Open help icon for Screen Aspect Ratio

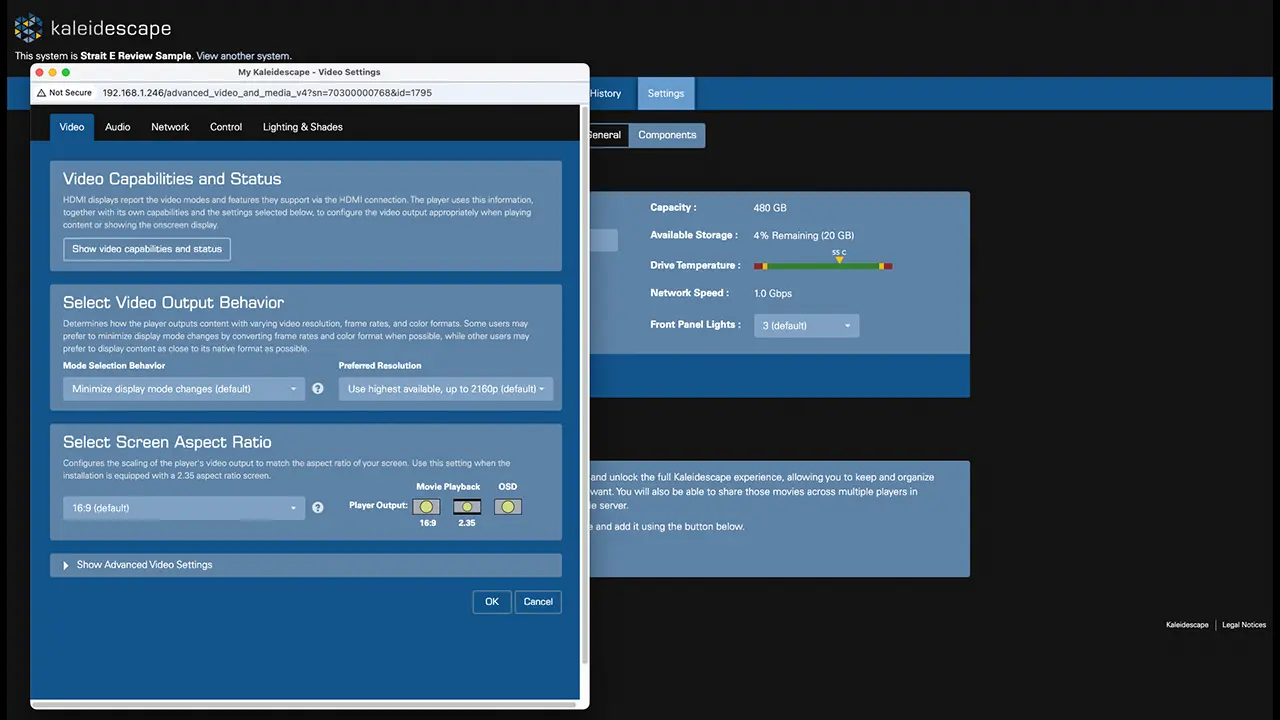(x=318, y=508)
